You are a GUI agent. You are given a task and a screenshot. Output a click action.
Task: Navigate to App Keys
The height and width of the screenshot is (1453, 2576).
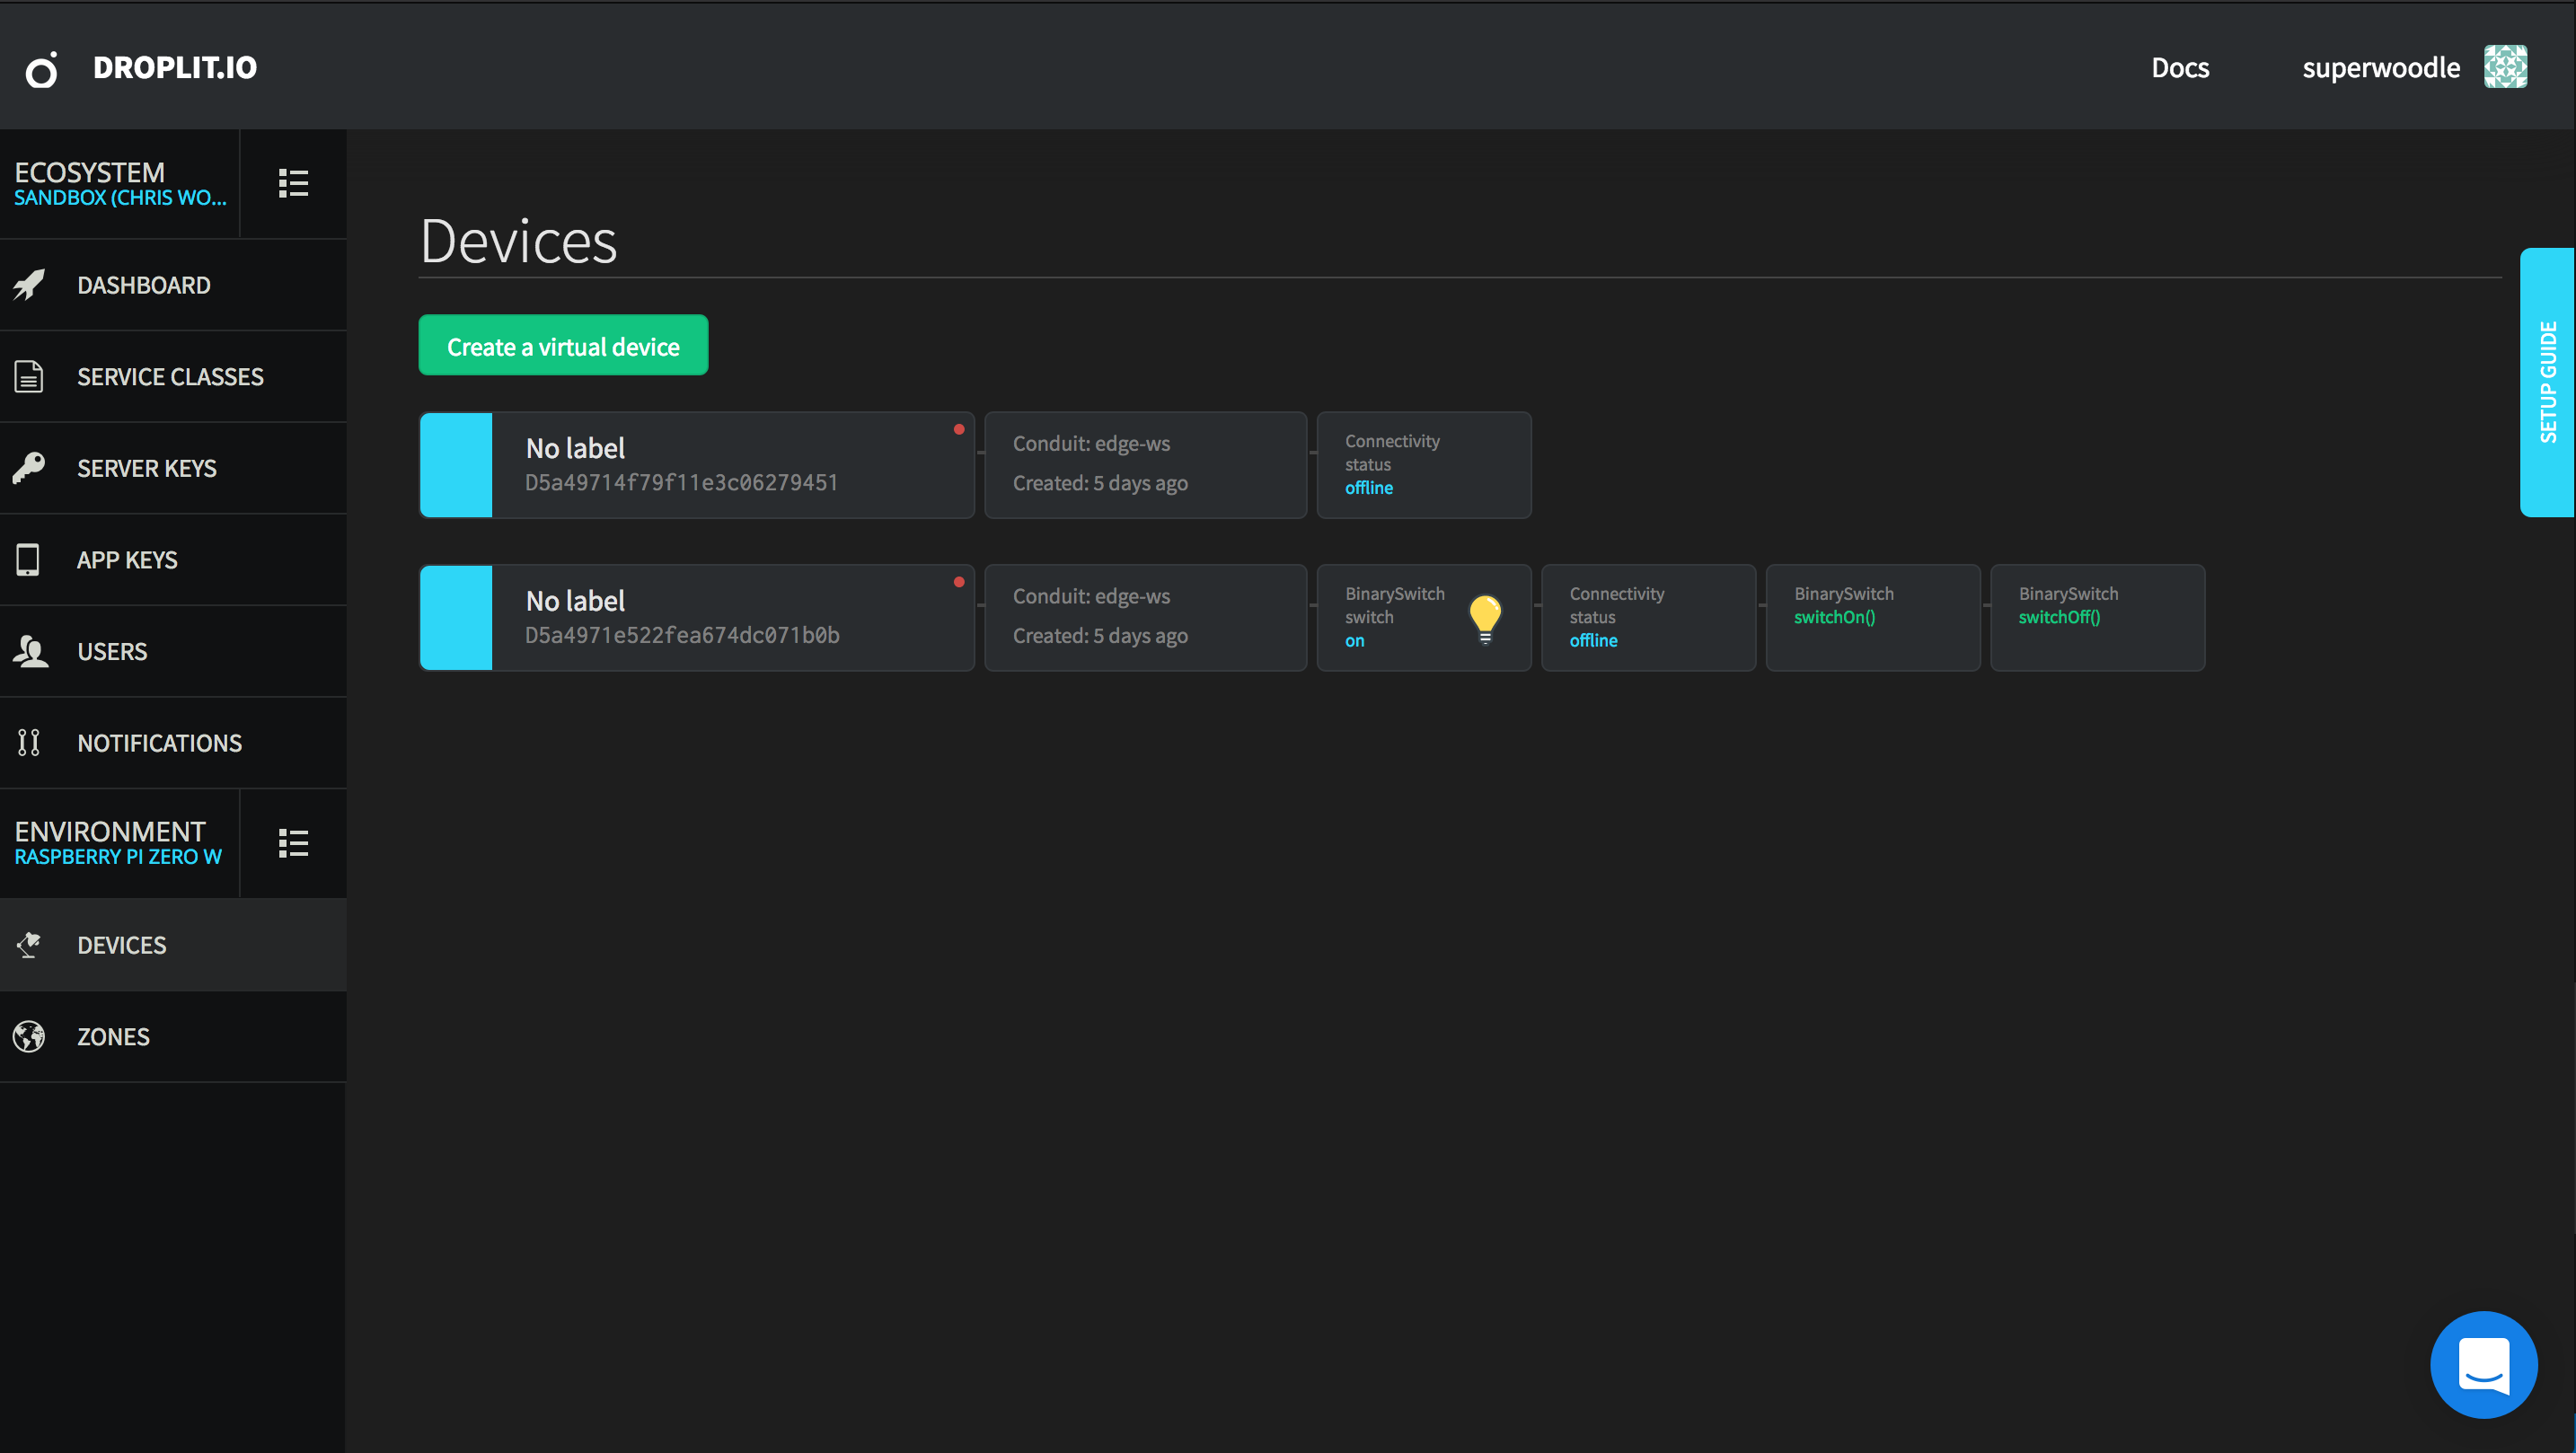(173, 560)
